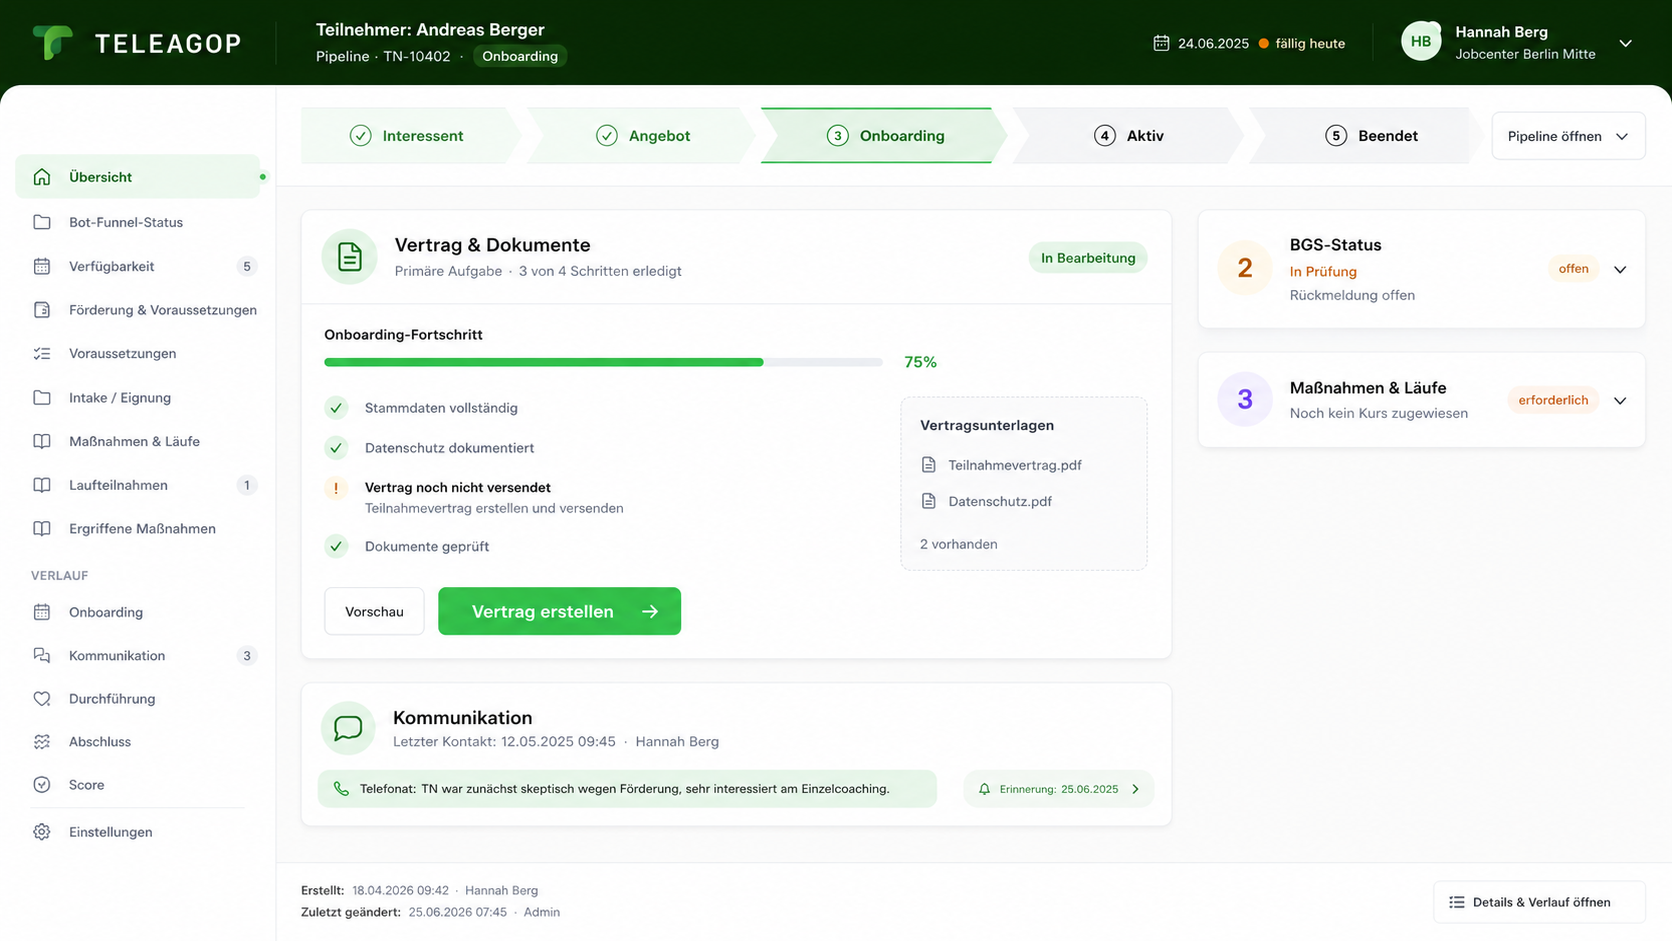This screenshot has width=1672, height=941.
Task: Click the erforderlich badge in Maßnahmen & Läufe
Action: pyautogui.click(x=1553, y=400)
